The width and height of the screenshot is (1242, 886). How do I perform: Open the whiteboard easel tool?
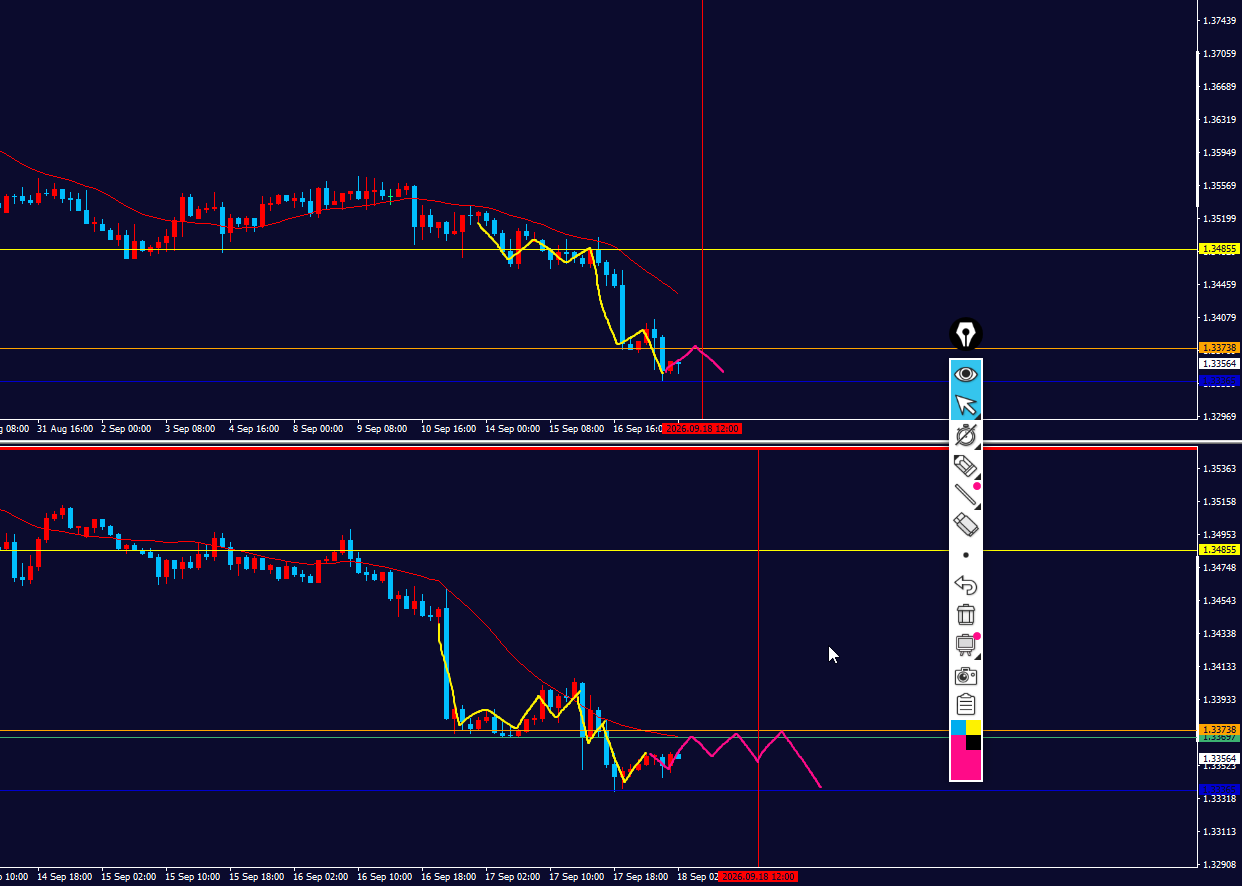[966, 645]
